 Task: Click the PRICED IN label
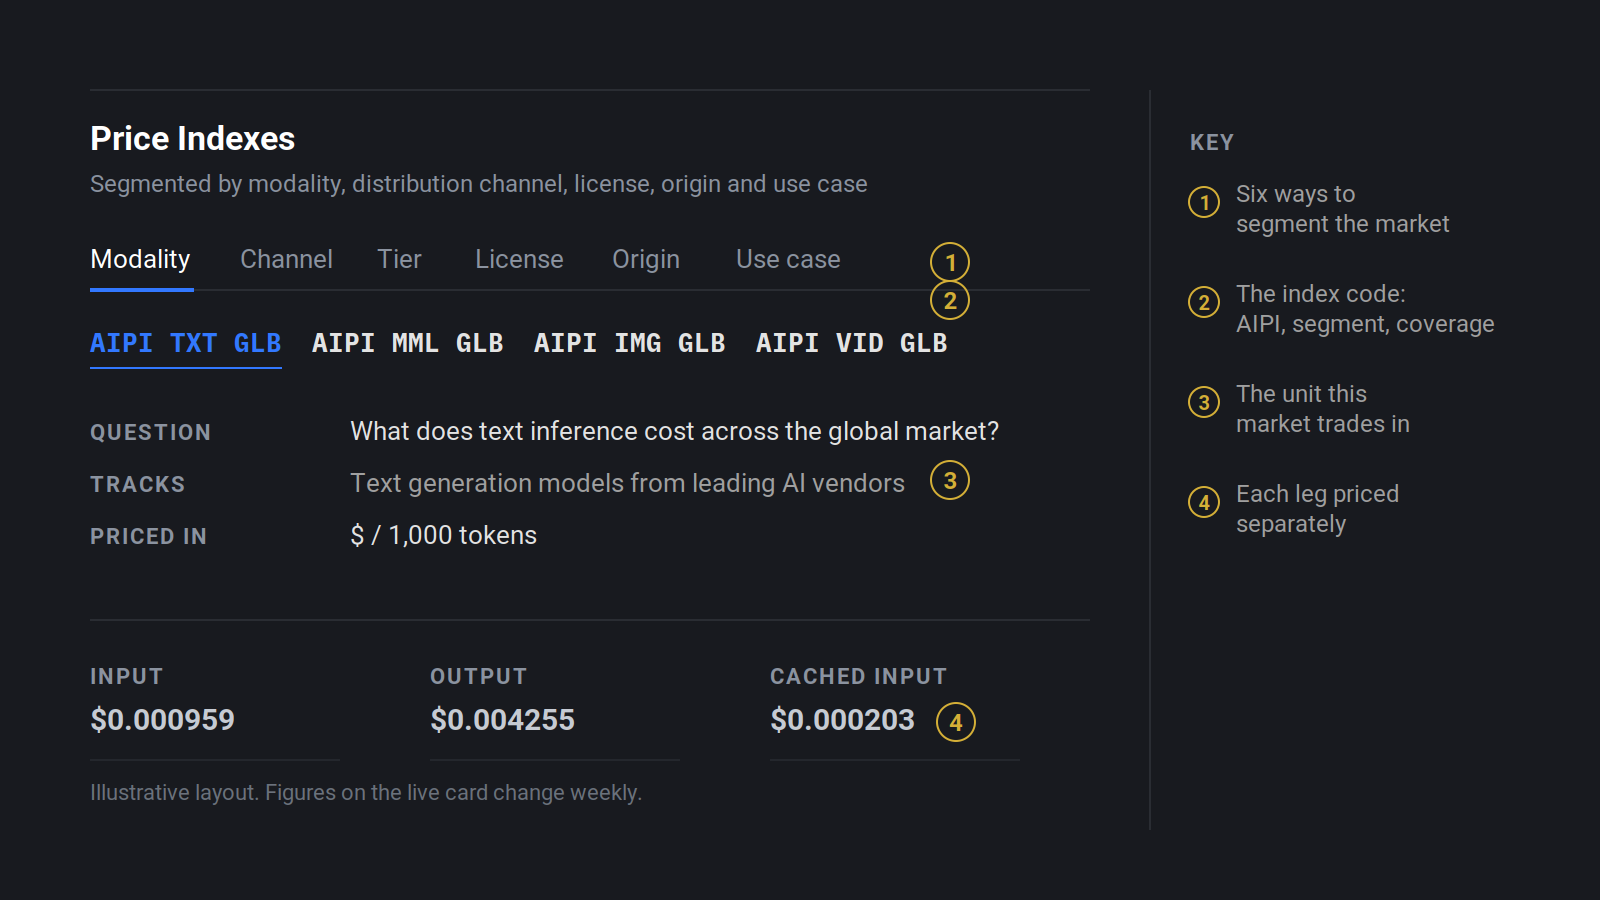[148, 536]
